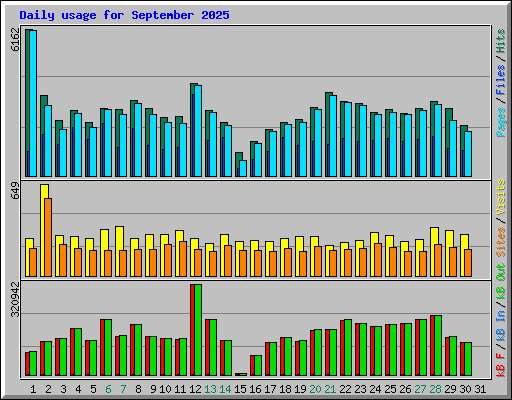The width and height of the screenshot is (512, 400).
Task: Click day label 15 on the x-axis
Action: pyautogui.click(x=240, y=389)
